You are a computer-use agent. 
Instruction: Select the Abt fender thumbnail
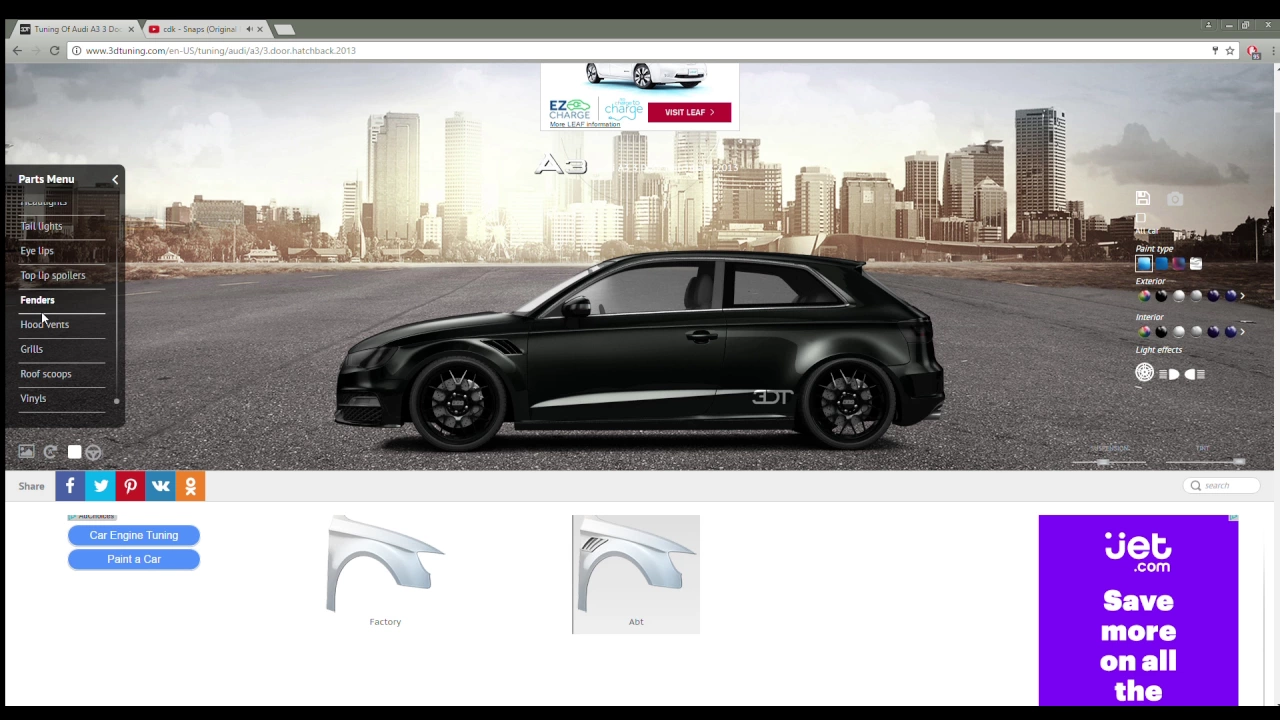(x=636, y=574)
